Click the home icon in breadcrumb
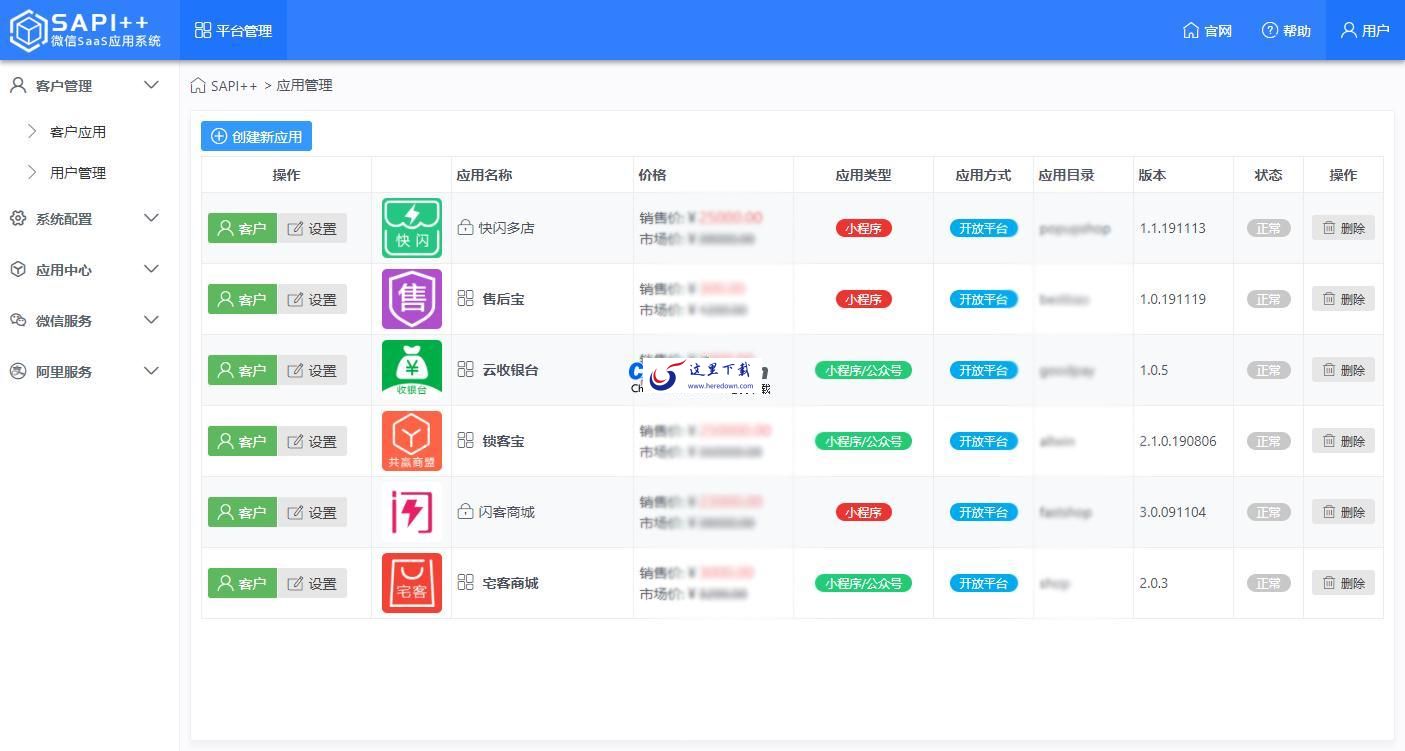This screenshot has width=1405, height=751. click(197, 85)
